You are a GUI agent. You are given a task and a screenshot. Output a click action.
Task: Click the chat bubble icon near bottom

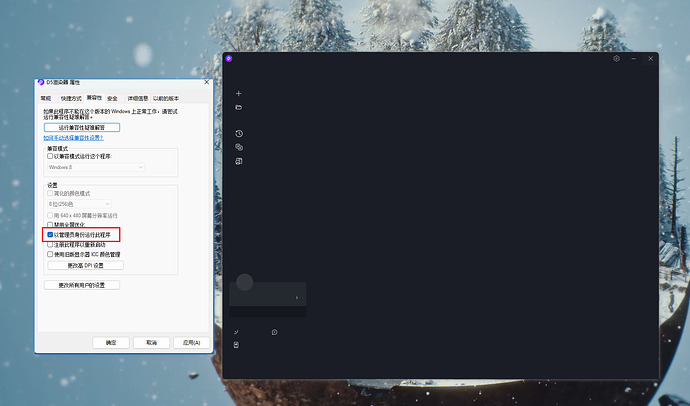274,332
